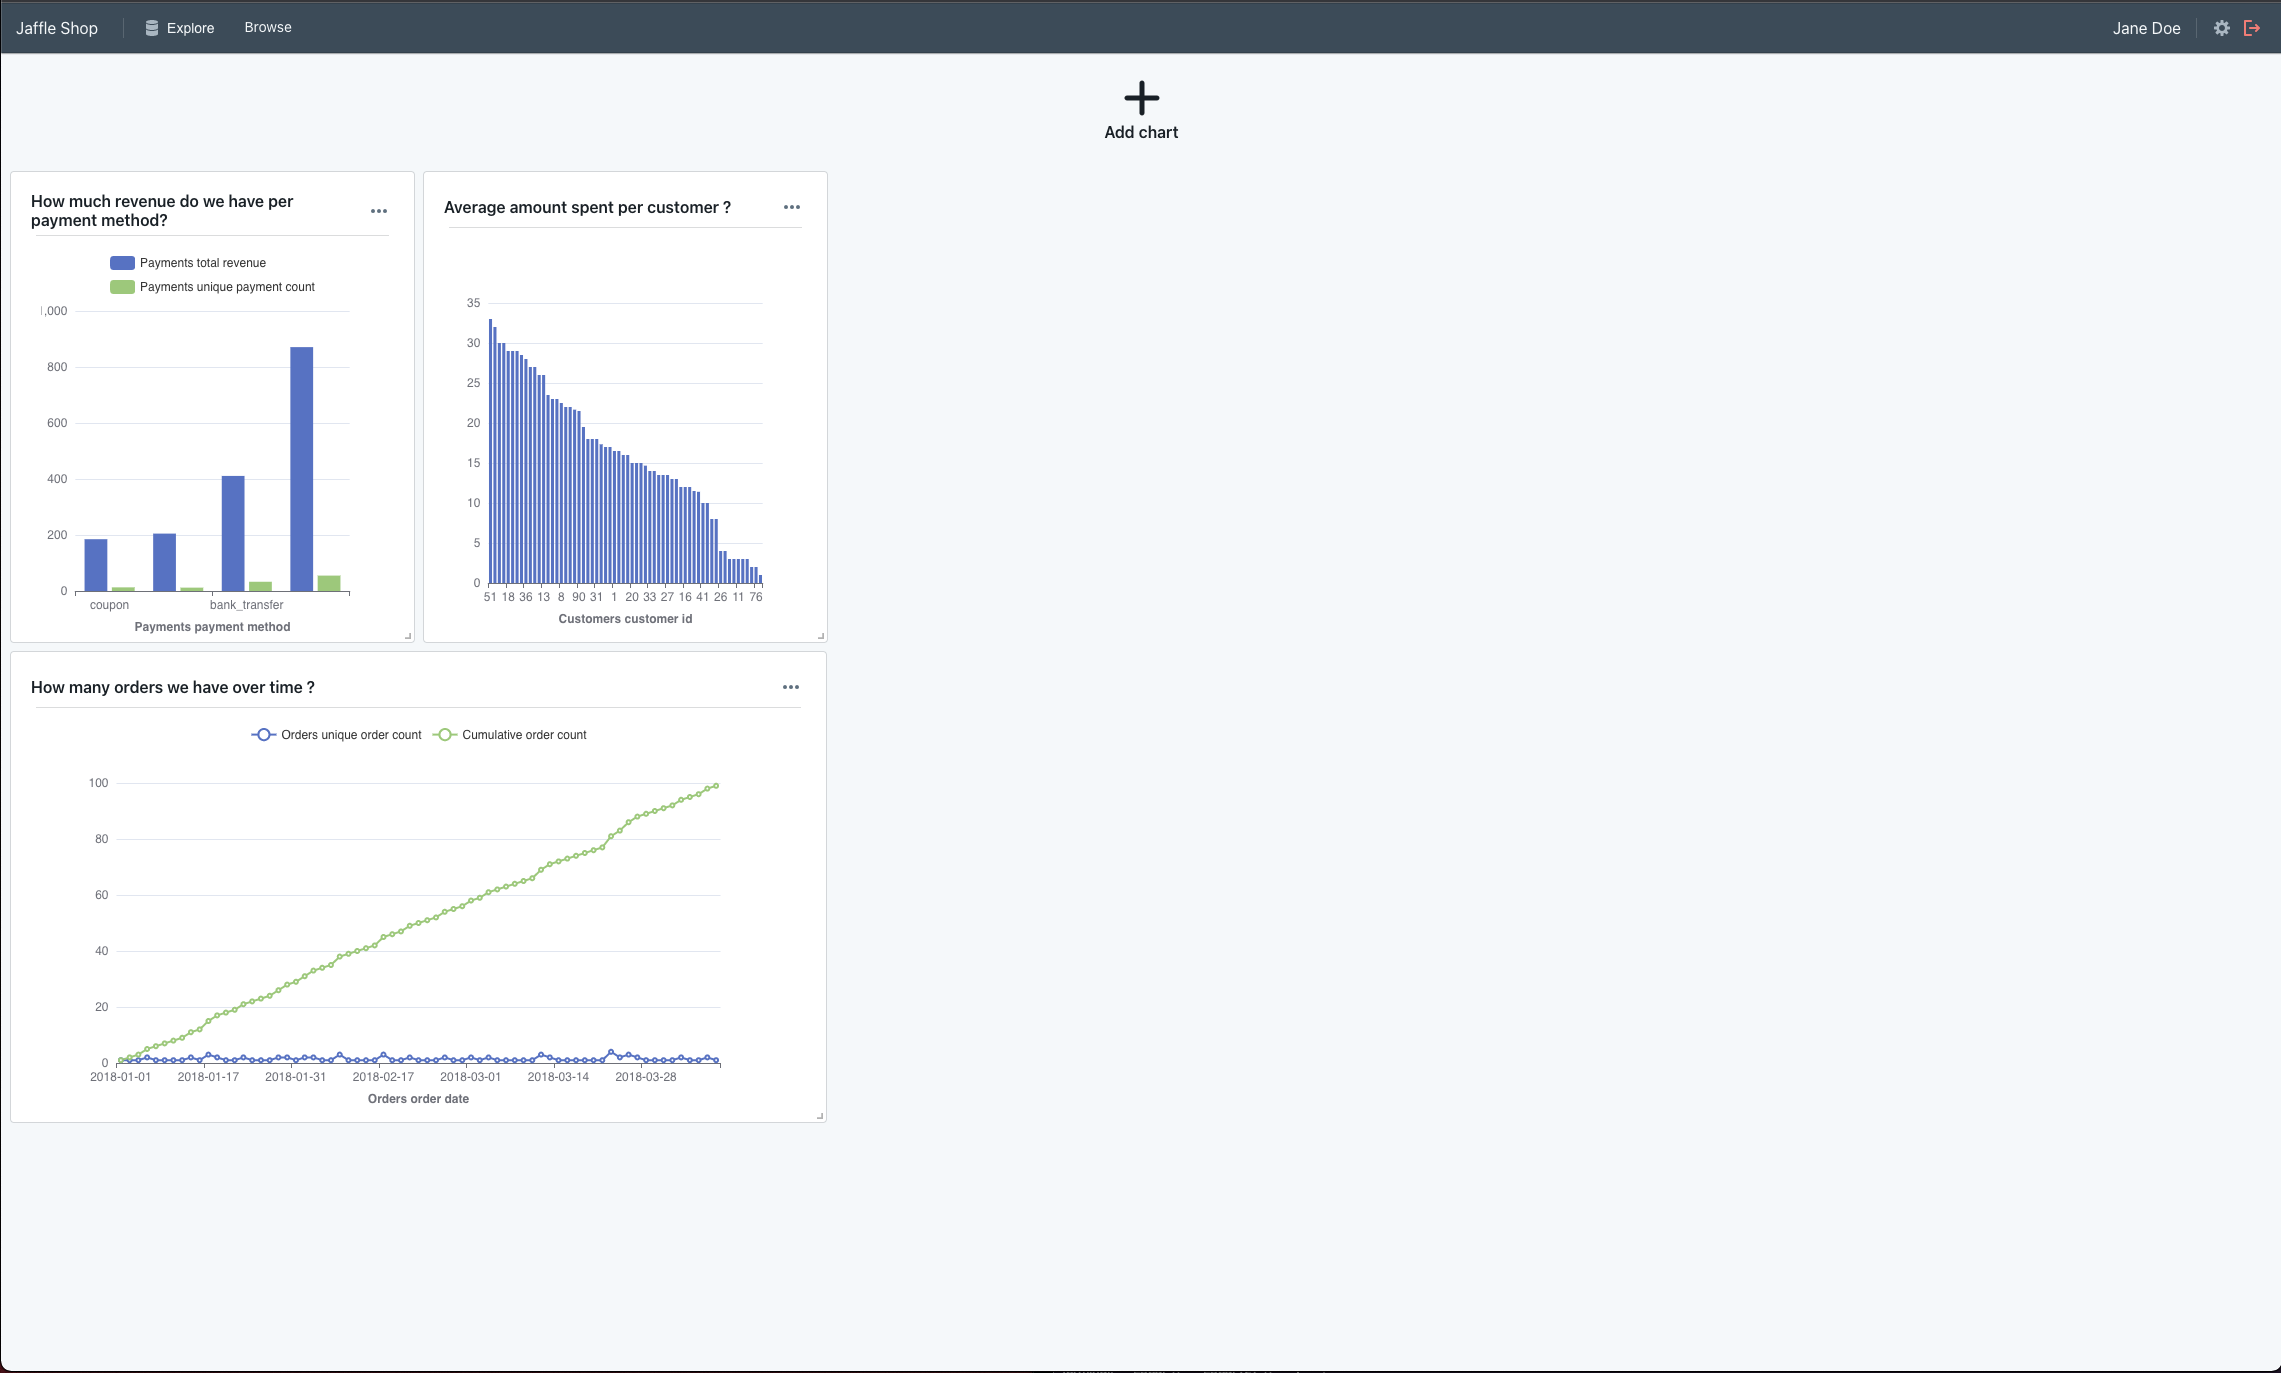
Task: Click the red logout icon
Action: (x=2252, y=28)
